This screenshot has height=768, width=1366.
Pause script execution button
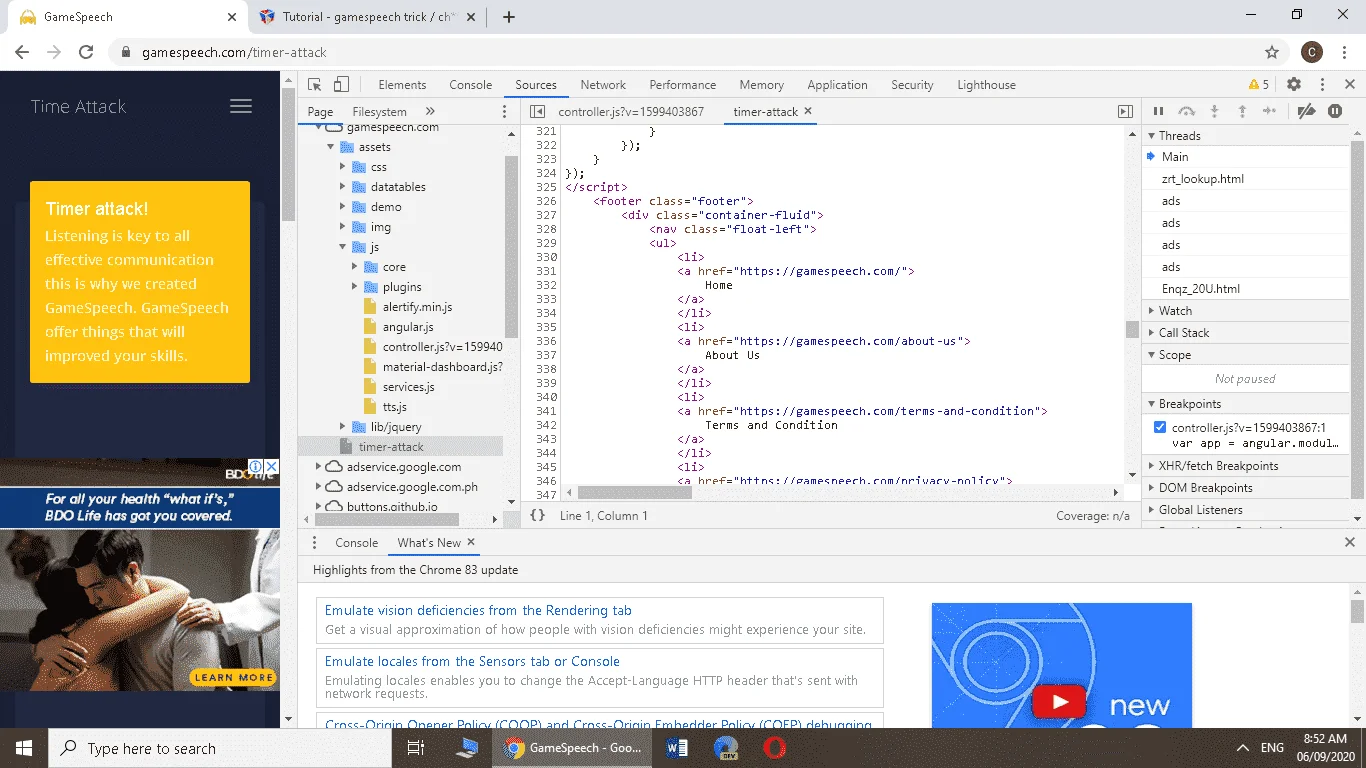pyautogui.click(x=1158, y=112)
